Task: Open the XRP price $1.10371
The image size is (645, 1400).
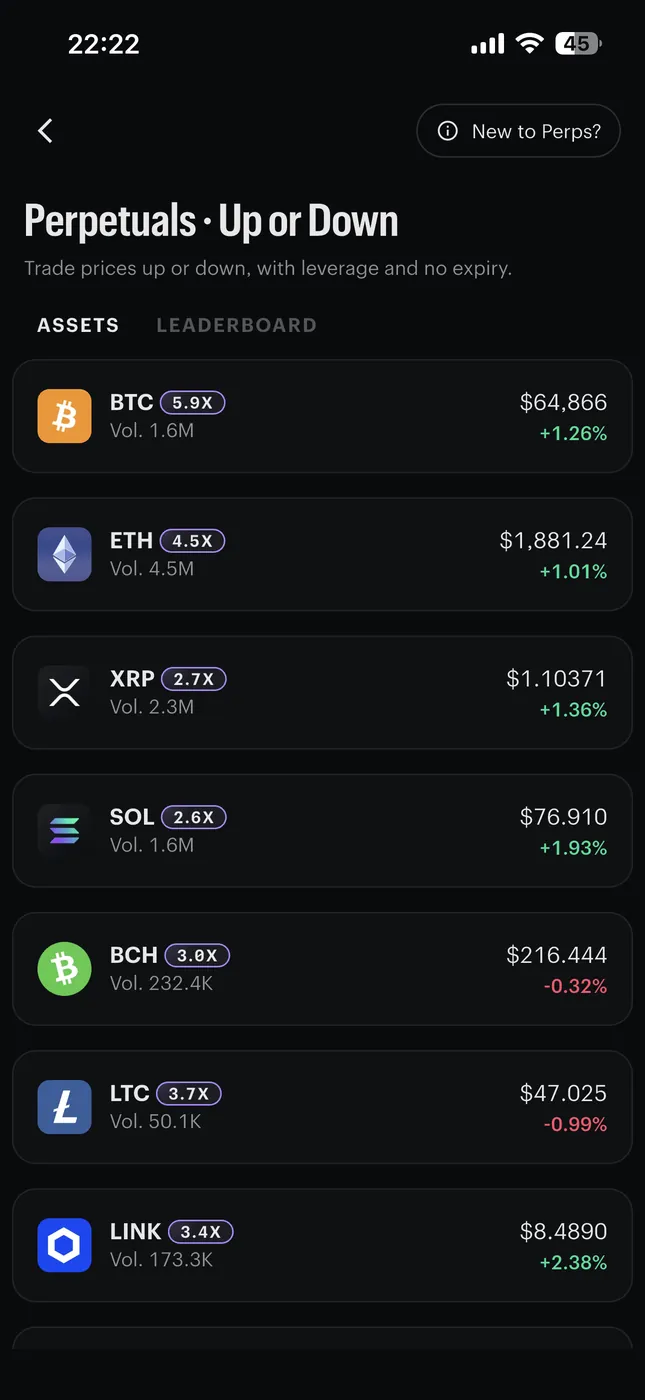Action: [x=556, y=679]
